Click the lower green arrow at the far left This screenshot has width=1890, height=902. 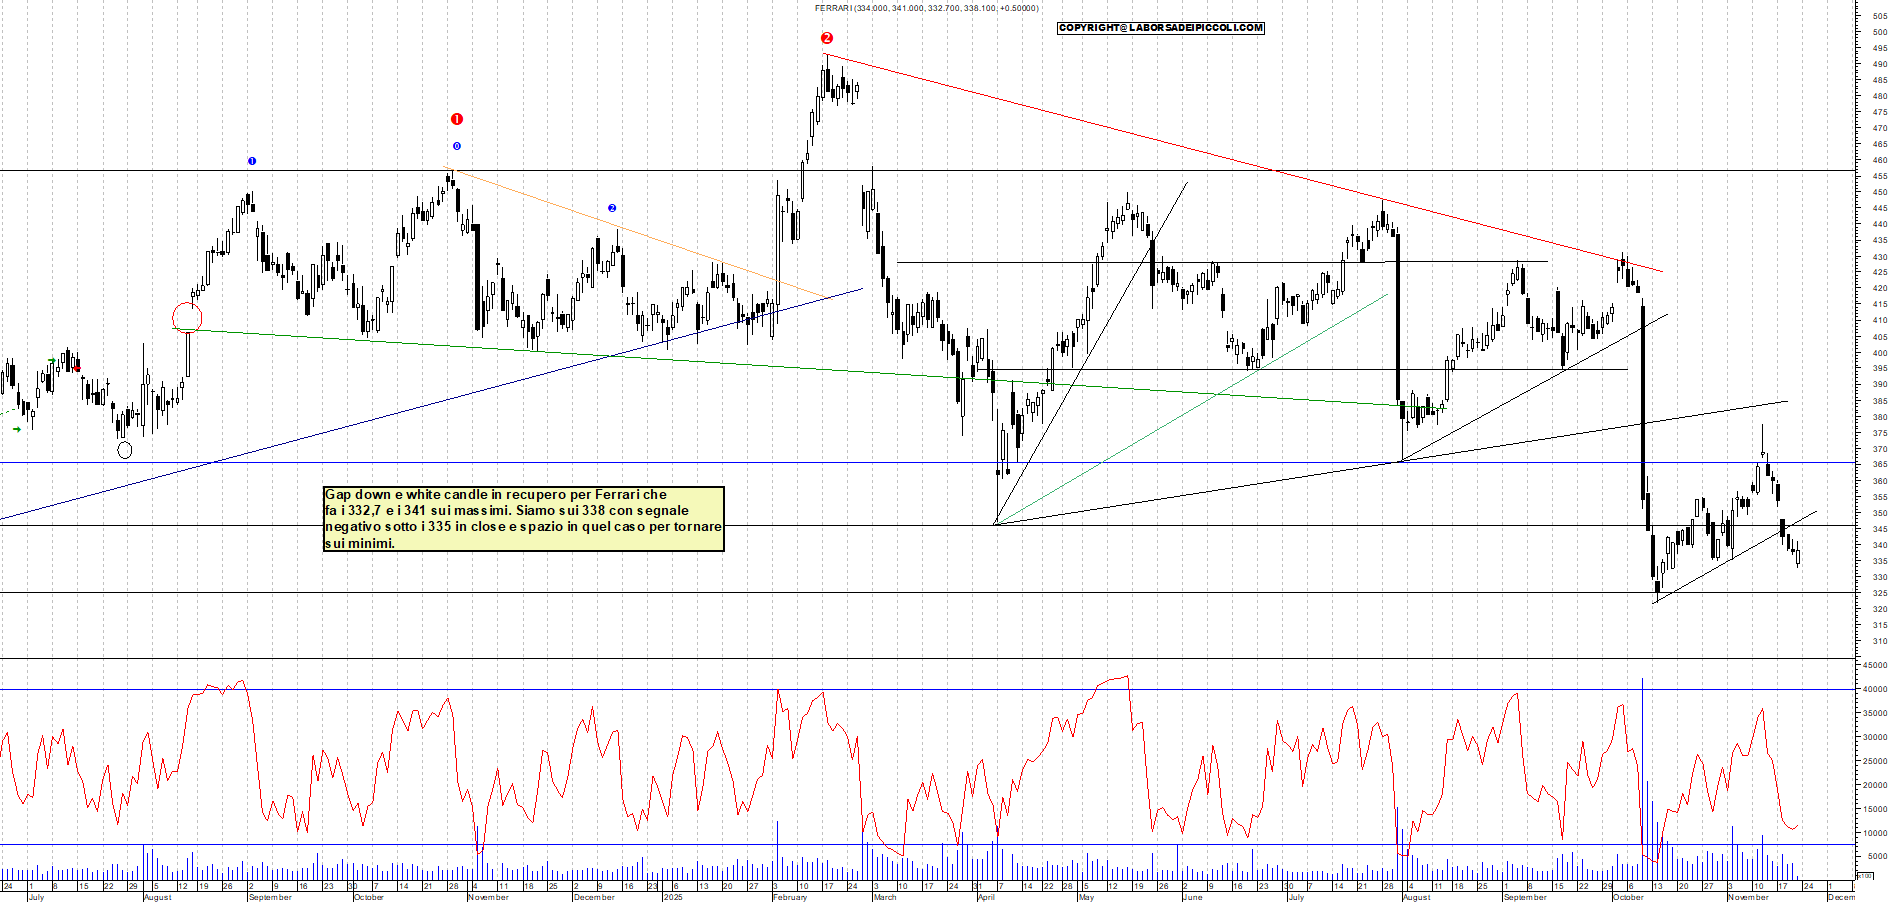(16, 429)
